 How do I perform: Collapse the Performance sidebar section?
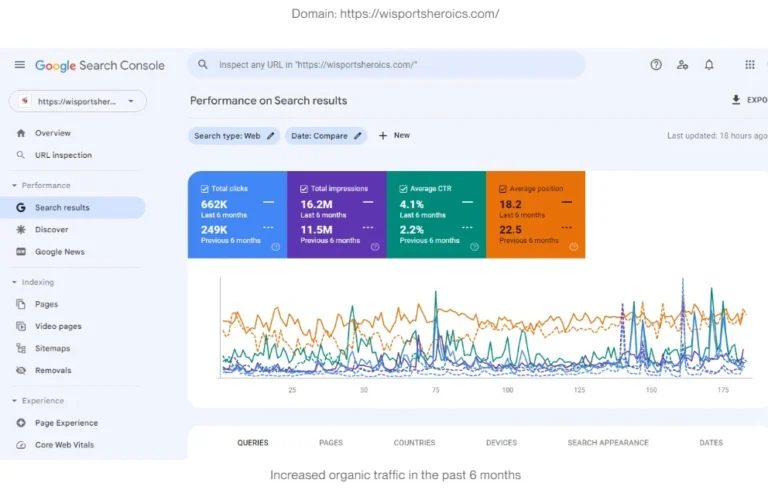[14, 186]
